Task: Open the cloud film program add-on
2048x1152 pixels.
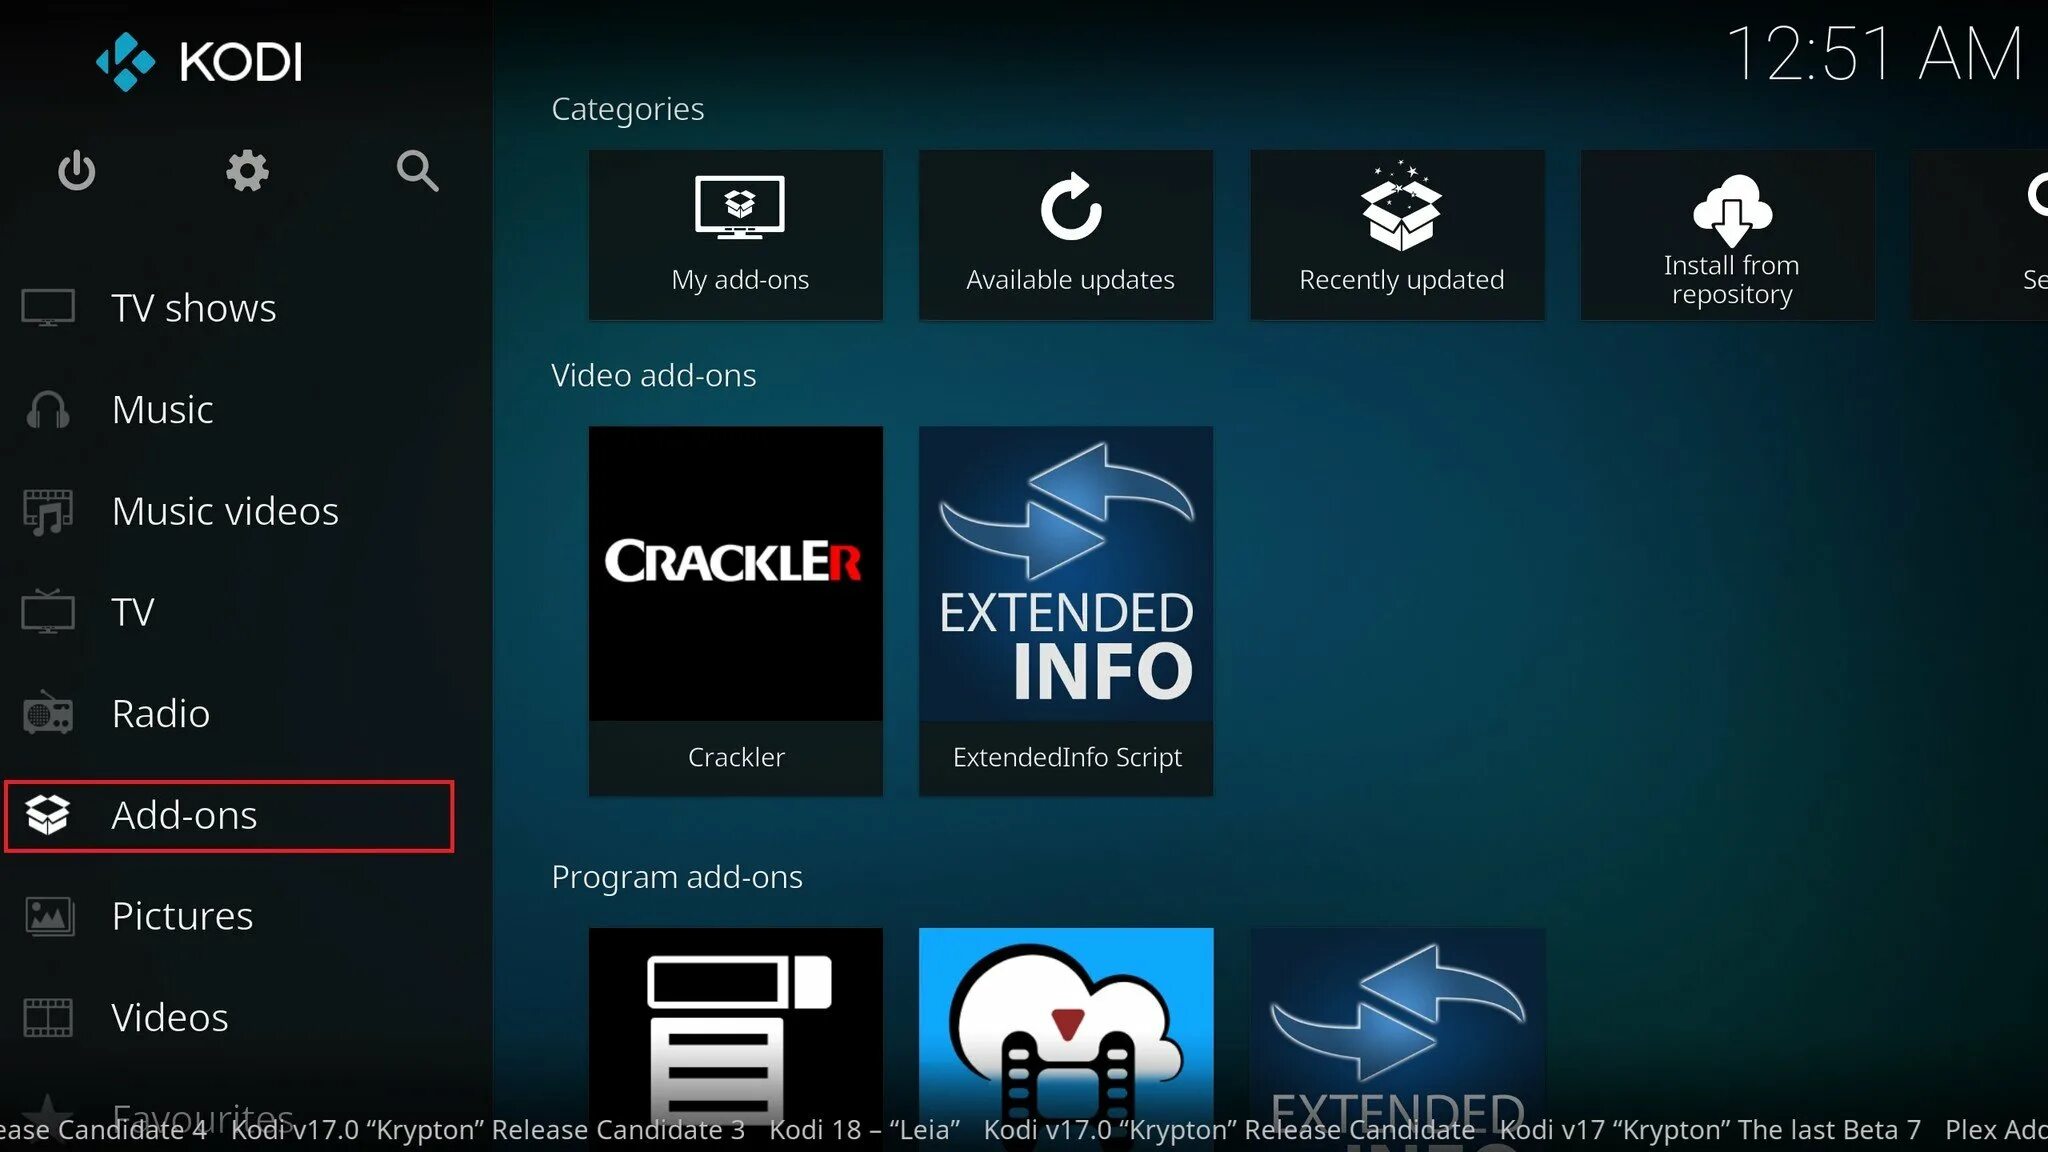Action: pos(1066,1040)
